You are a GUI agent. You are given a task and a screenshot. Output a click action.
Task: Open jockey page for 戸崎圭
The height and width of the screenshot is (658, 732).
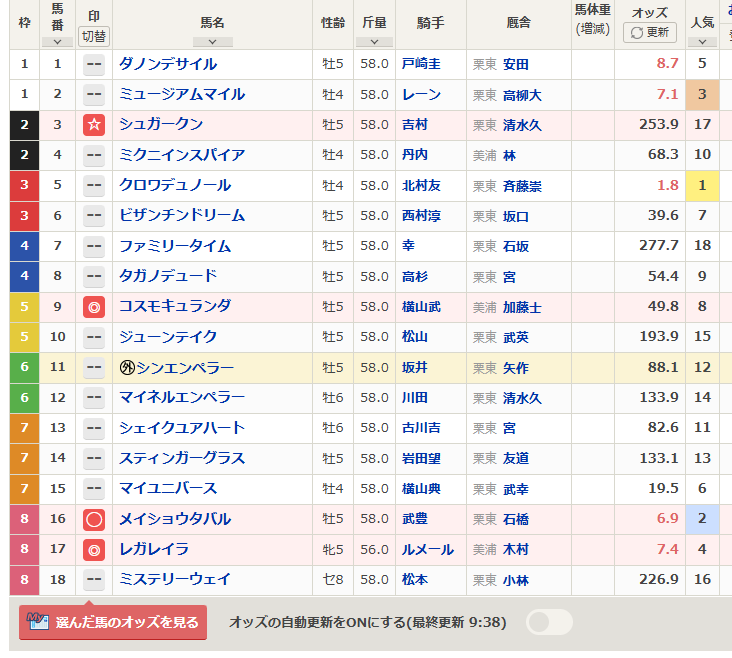[x=421, y=64]
